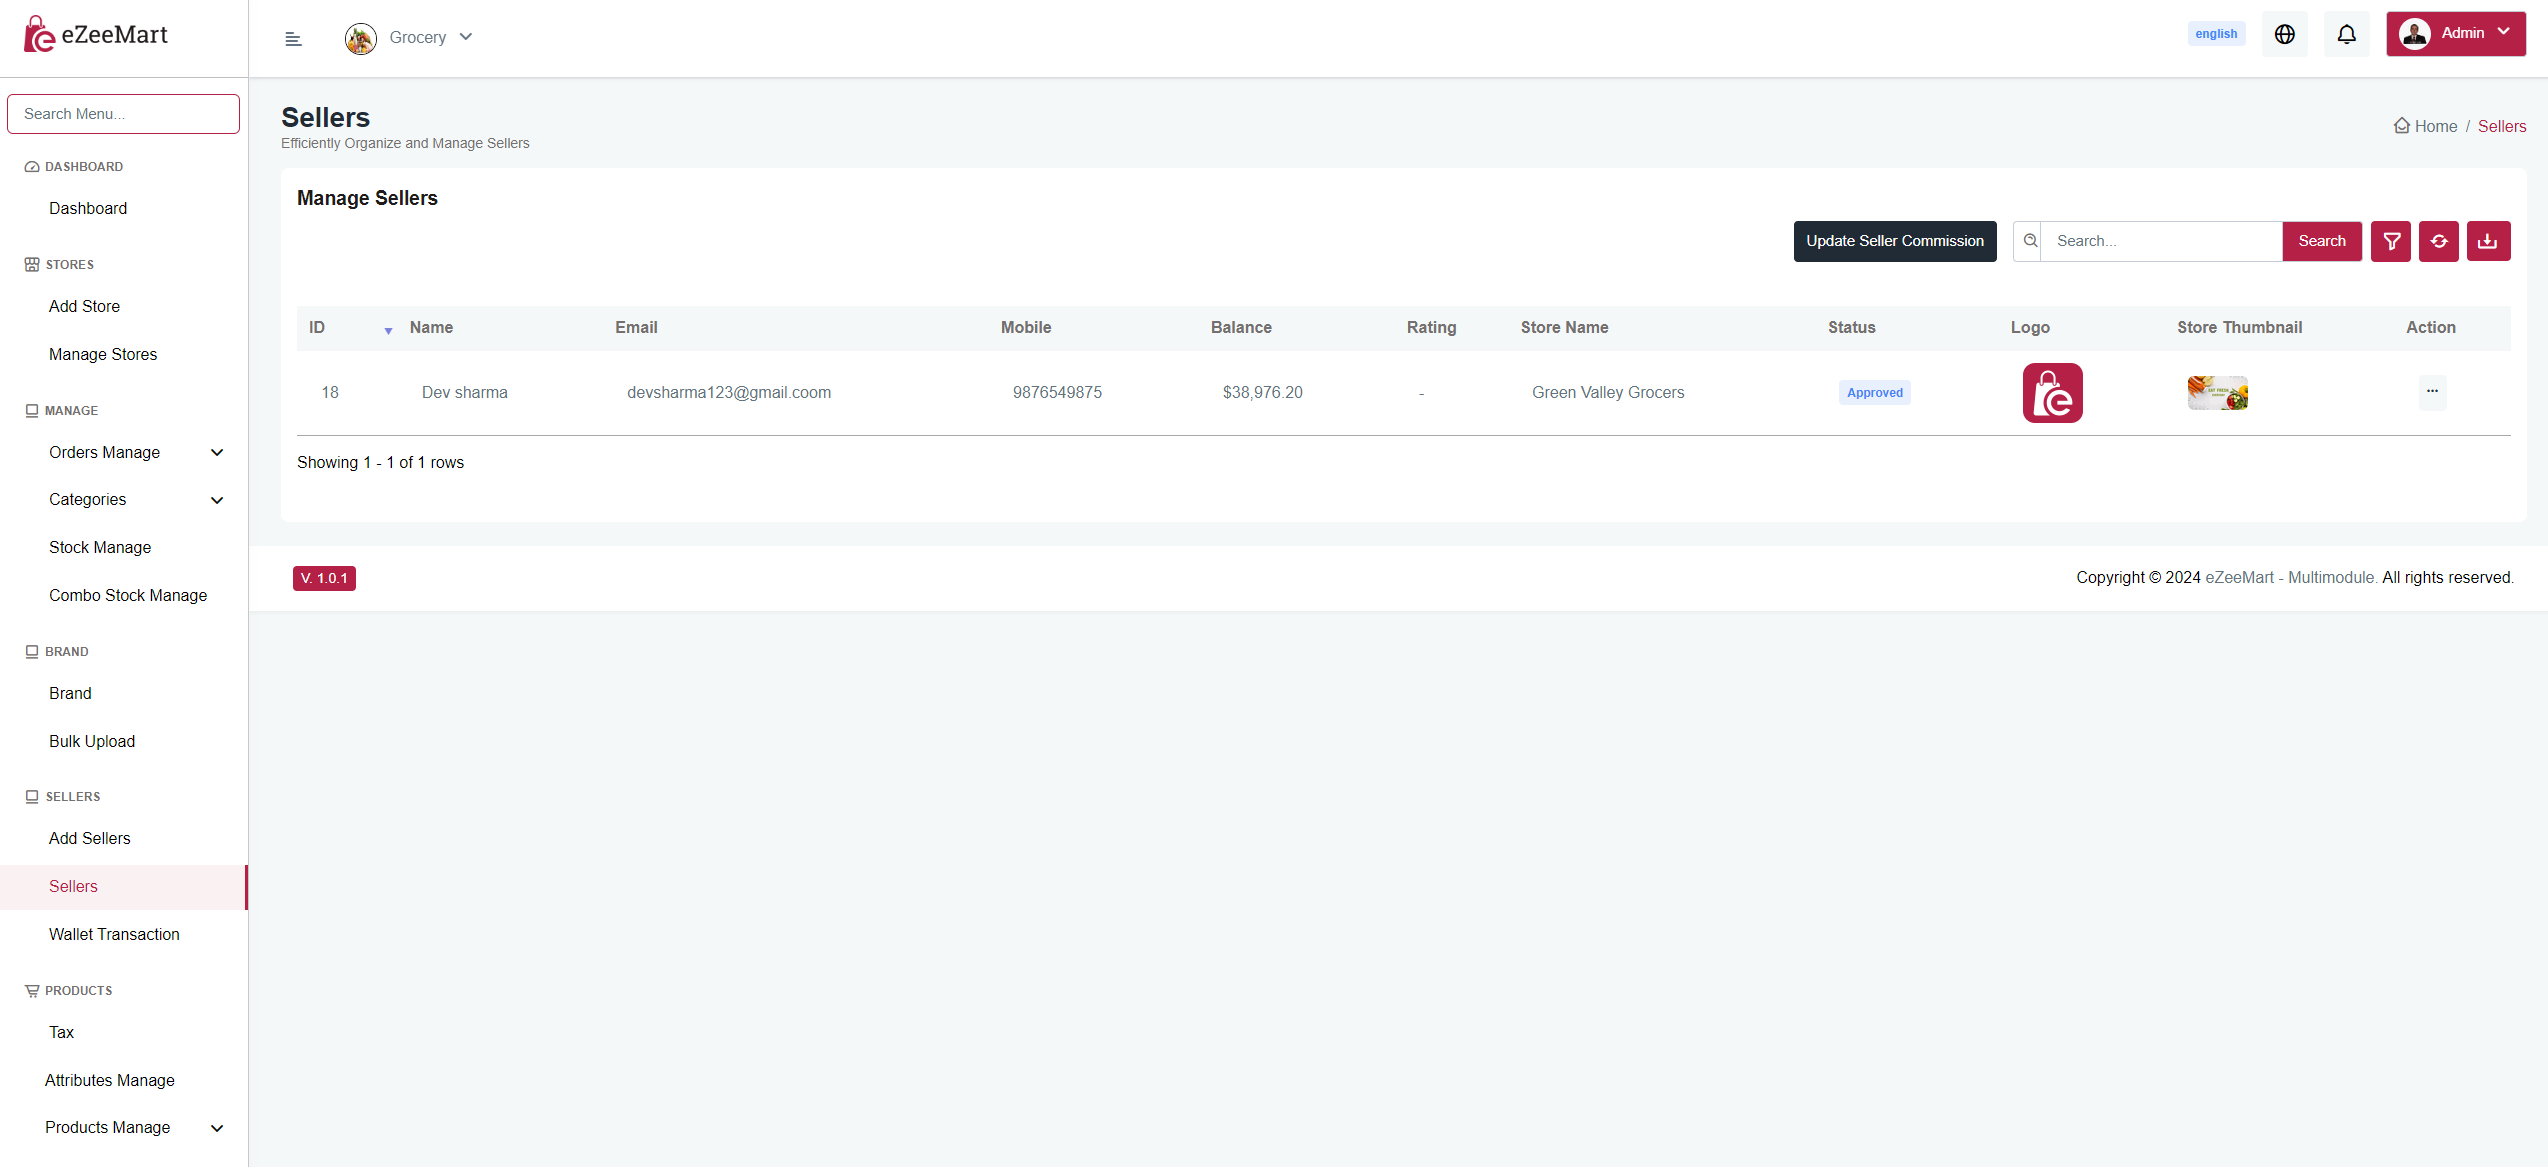Click the refresh table icon button
The width and height of the screenshot is (2548, 1167).
(x=2439, y=241)
